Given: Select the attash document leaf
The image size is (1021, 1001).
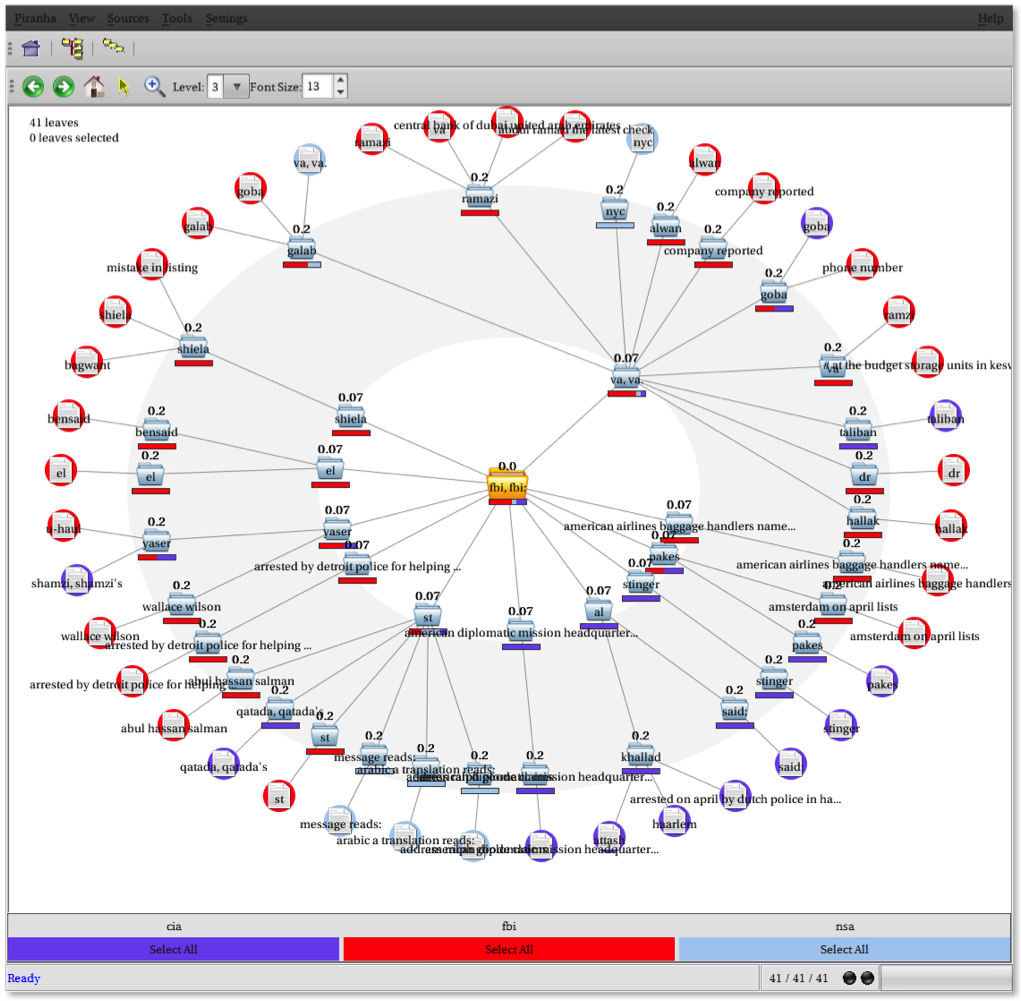Looking at the screenshot, I should [609, 837].
